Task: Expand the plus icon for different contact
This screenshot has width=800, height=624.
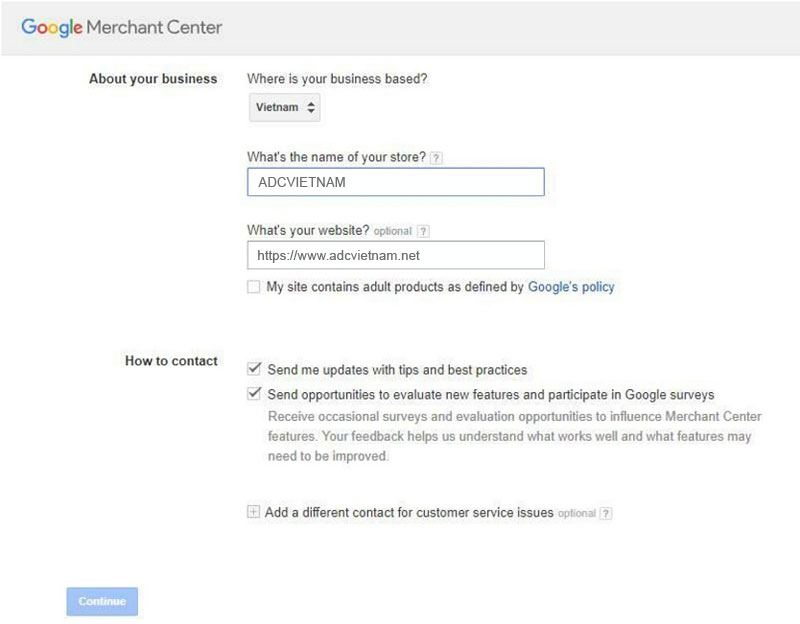Action: click(x=254, y=513)
